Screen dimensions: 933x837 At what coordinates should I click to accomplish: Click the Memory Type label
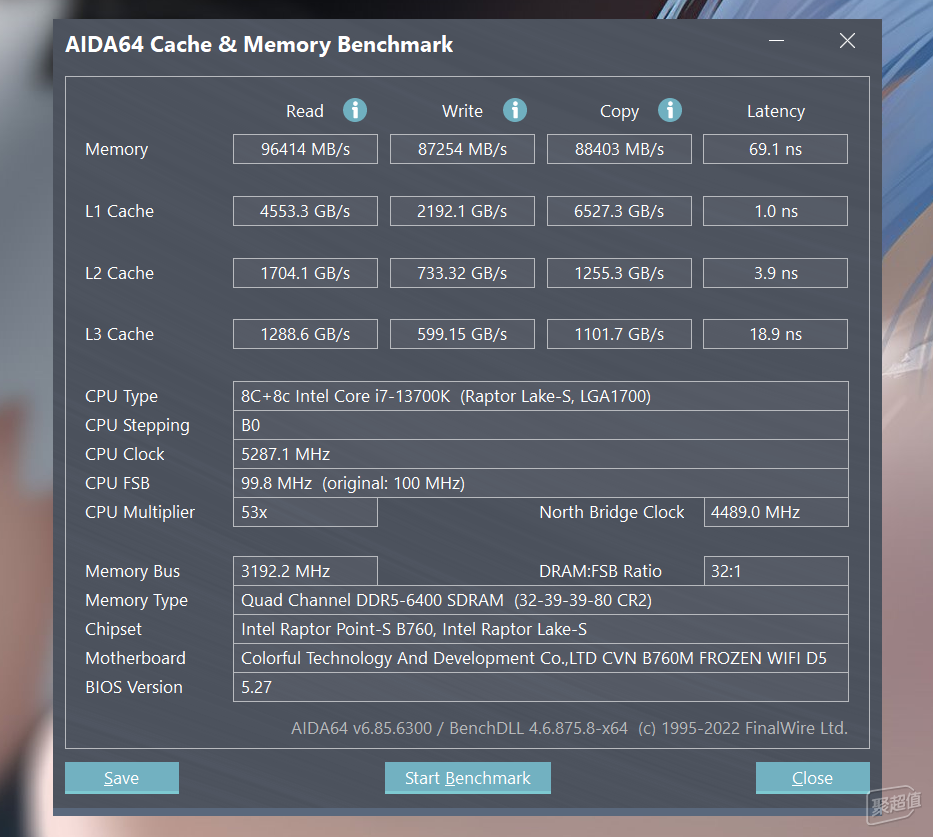click(136, 601)
